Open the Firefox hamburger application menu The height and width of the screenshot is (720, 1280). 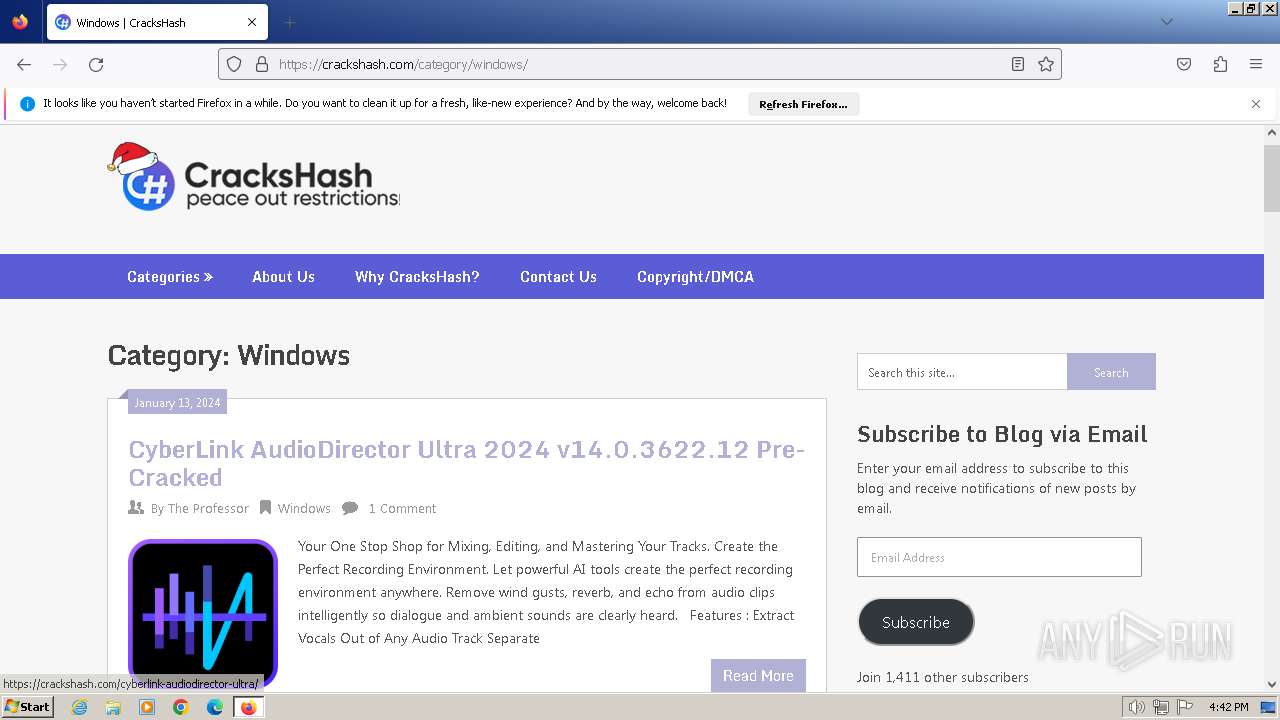[1256, 64]
